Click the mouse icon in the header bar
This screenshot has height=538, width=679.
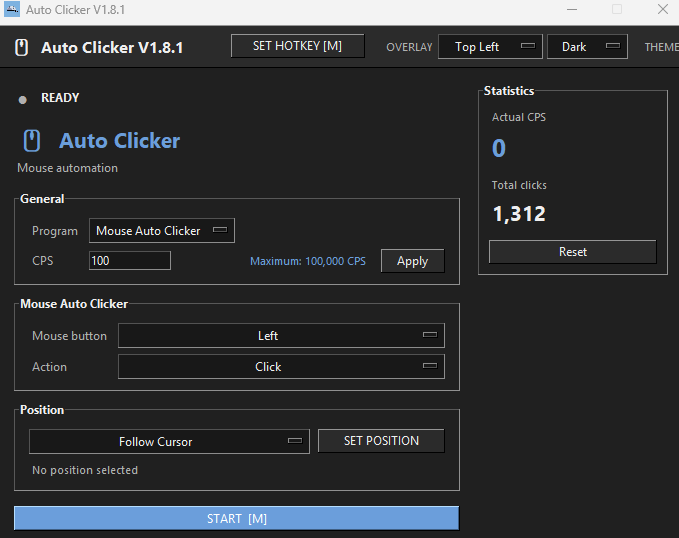pyautogui.click(x=22, y=47)
